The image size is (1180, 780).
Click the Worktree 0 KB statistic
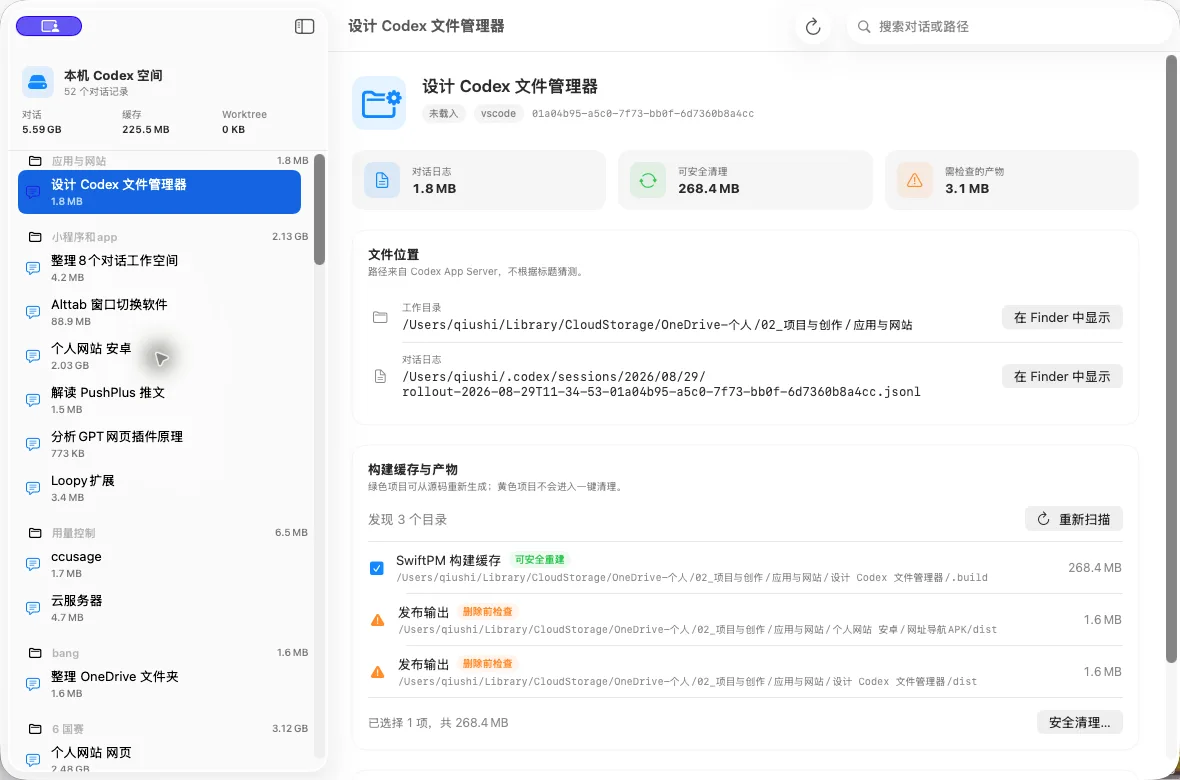click(245, 122)
